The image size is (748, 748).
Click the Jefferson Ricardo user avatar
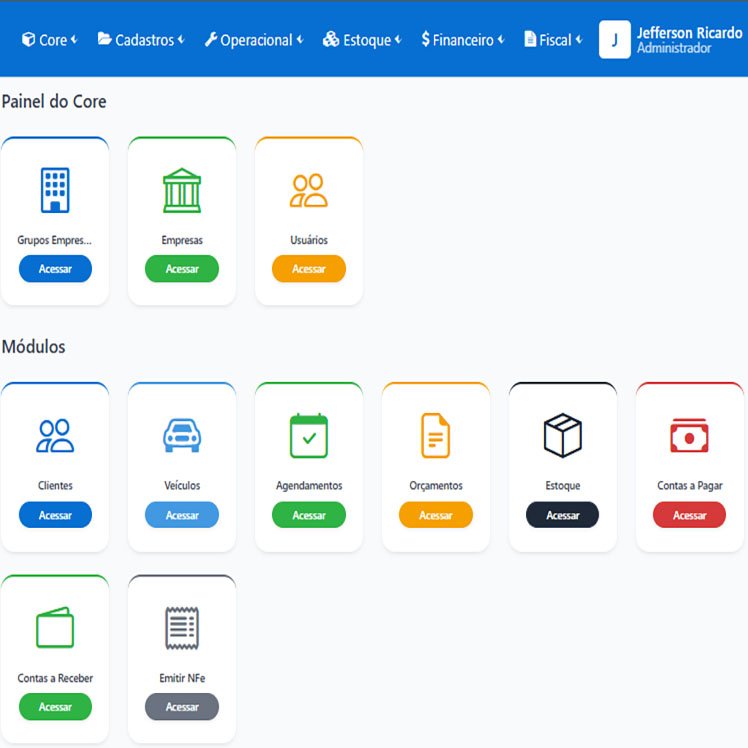[x=614, y=40]
